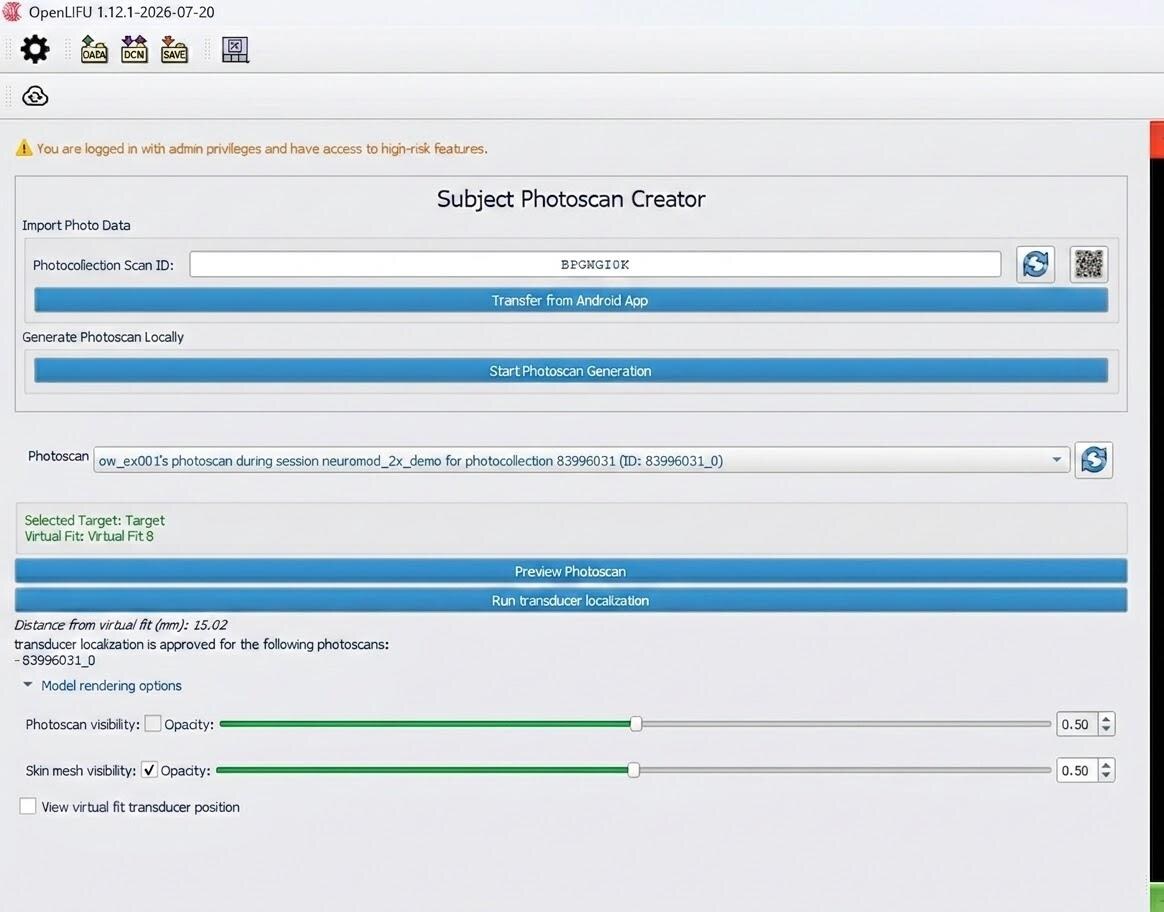Click the admin privileges warning message text

click(x=262, y=148)
